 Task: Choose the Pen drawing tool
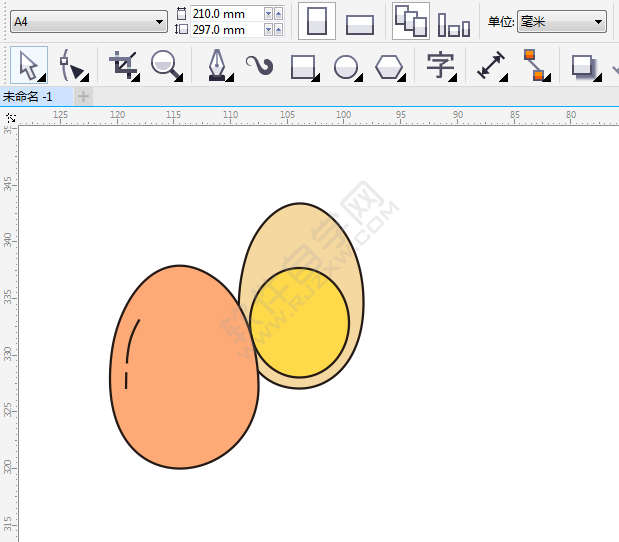(x=217, y=66)
